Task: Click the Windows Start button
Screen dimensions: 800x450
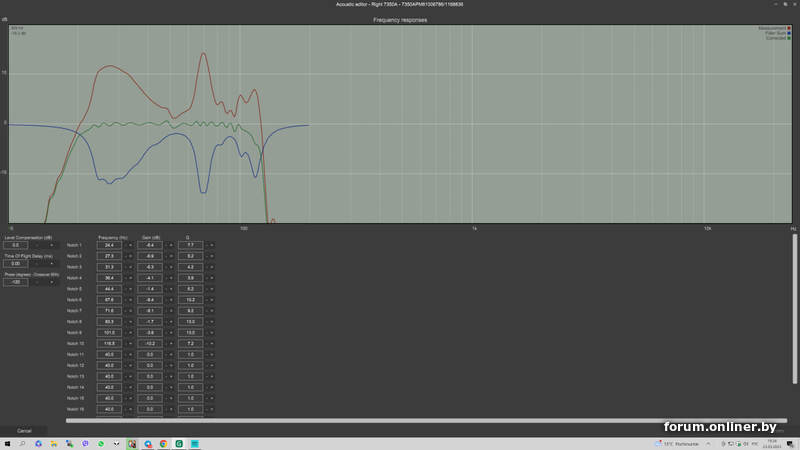Action: pyautogui.click(x=6, y=443)
